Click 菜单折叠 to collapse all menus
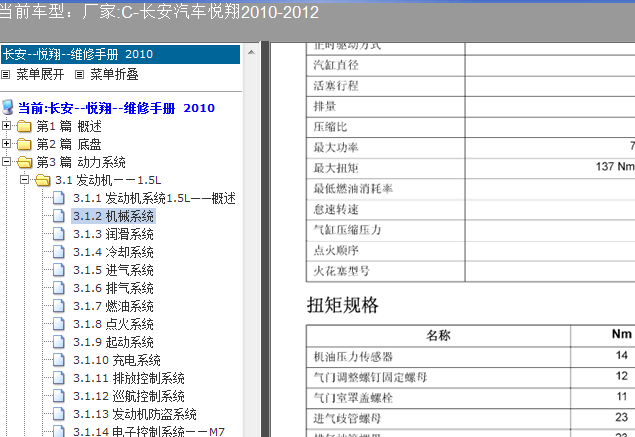The height and width of the screenshot is (437, 635). pos(114,75)
